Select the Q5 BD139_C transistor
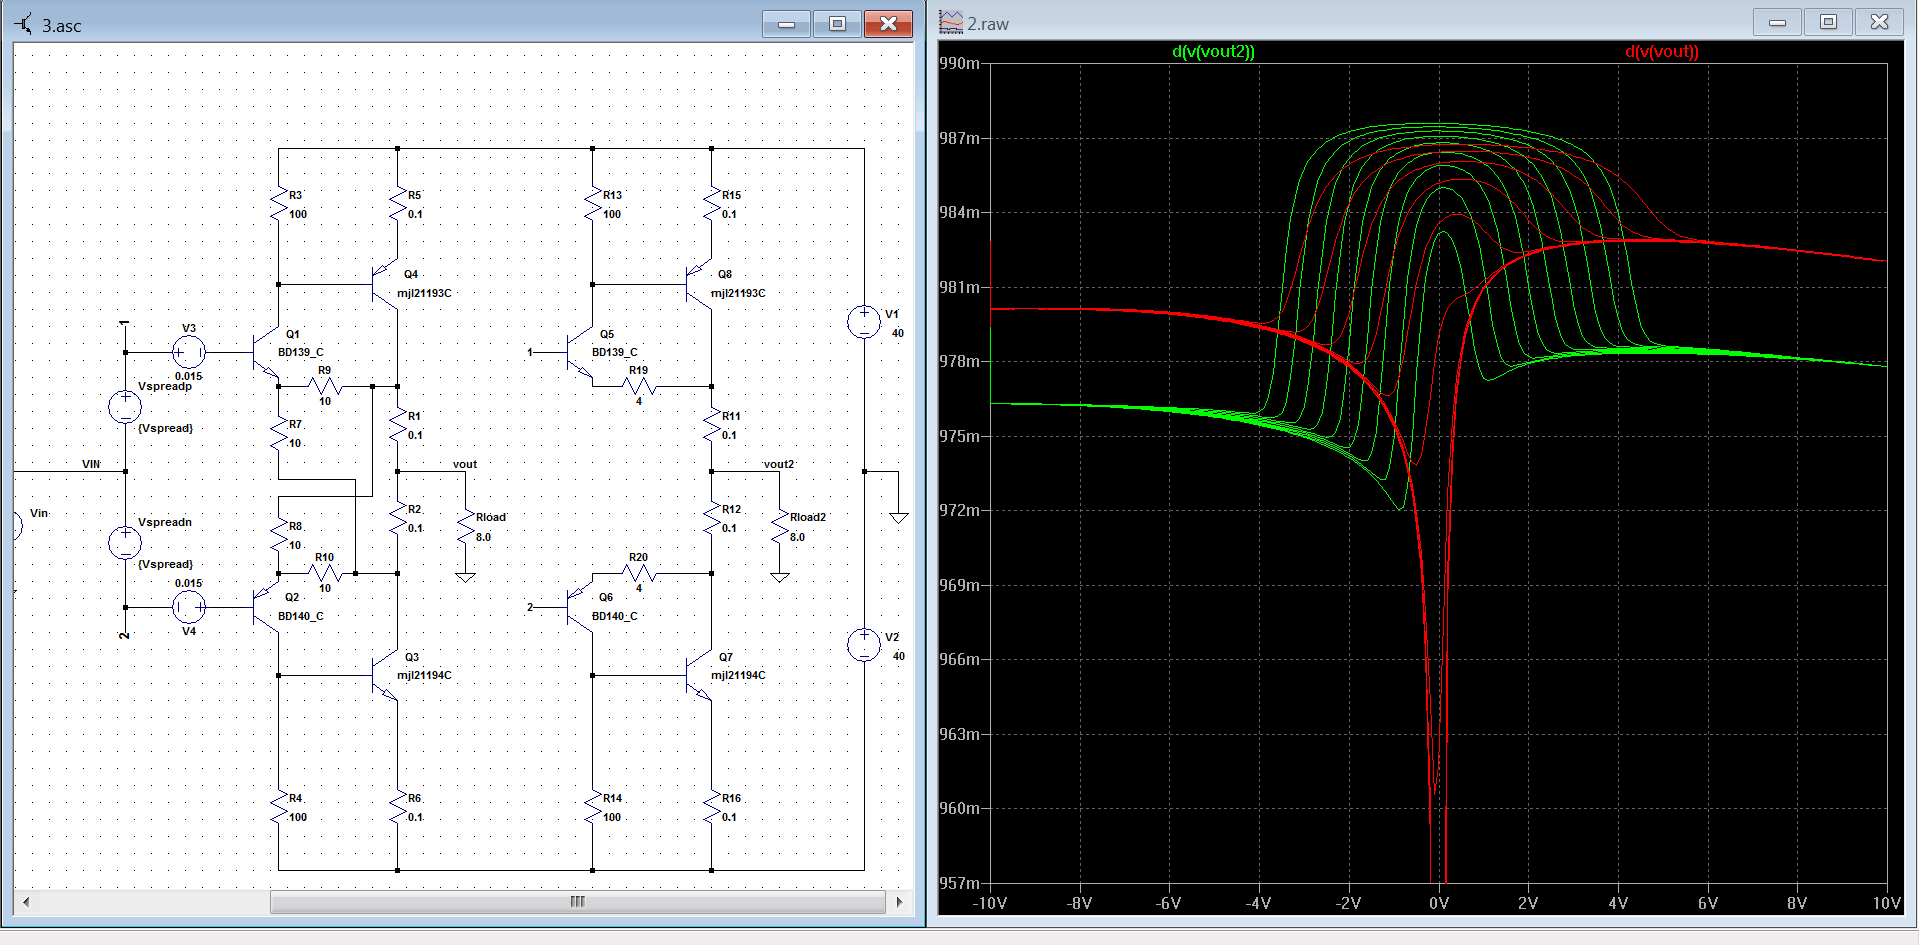Image resolution: width=1919 pixels, height=945 pixels. tap(580, 352)
